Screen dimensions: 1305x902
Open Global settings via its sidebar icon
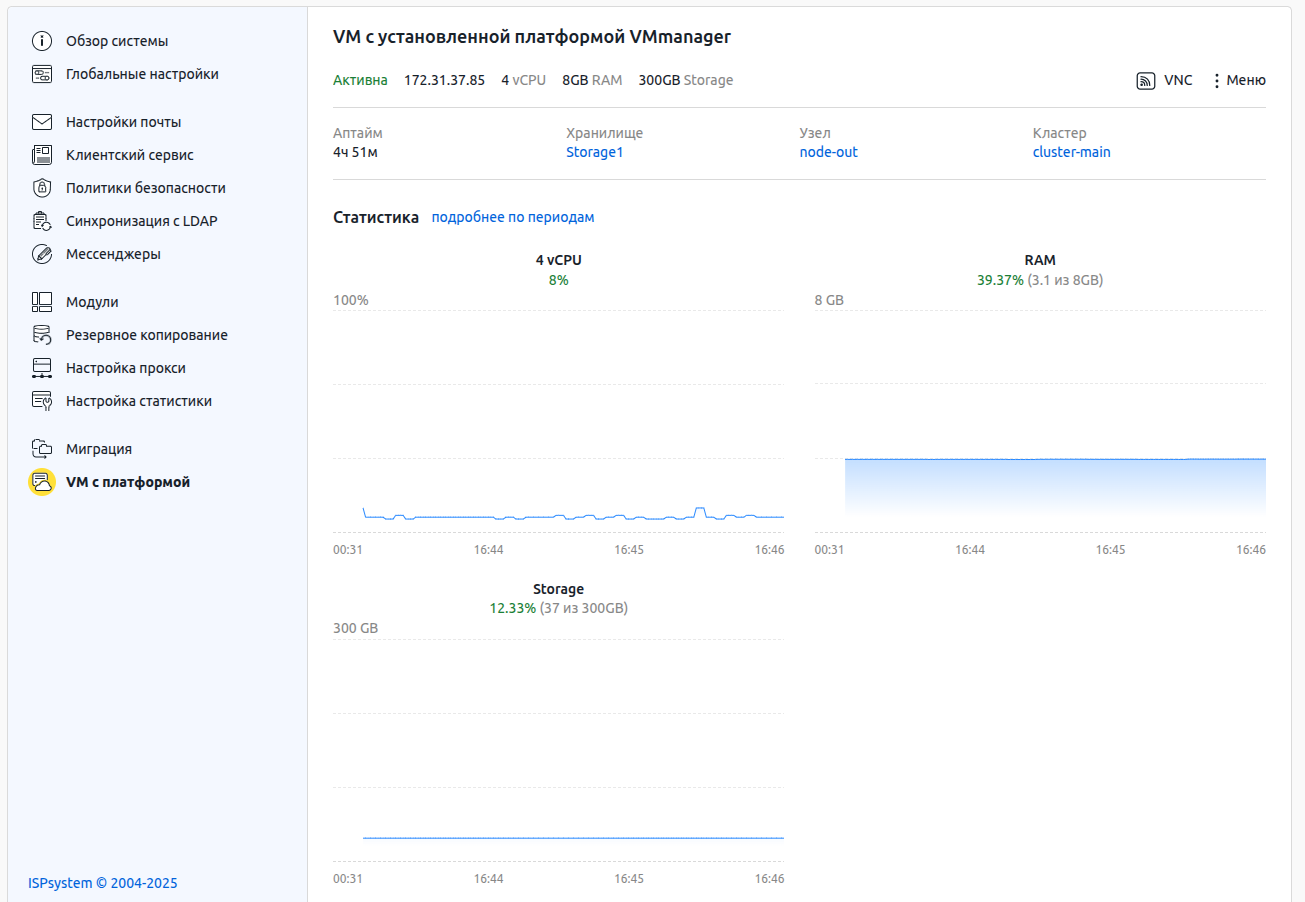[x=42, y=74]
